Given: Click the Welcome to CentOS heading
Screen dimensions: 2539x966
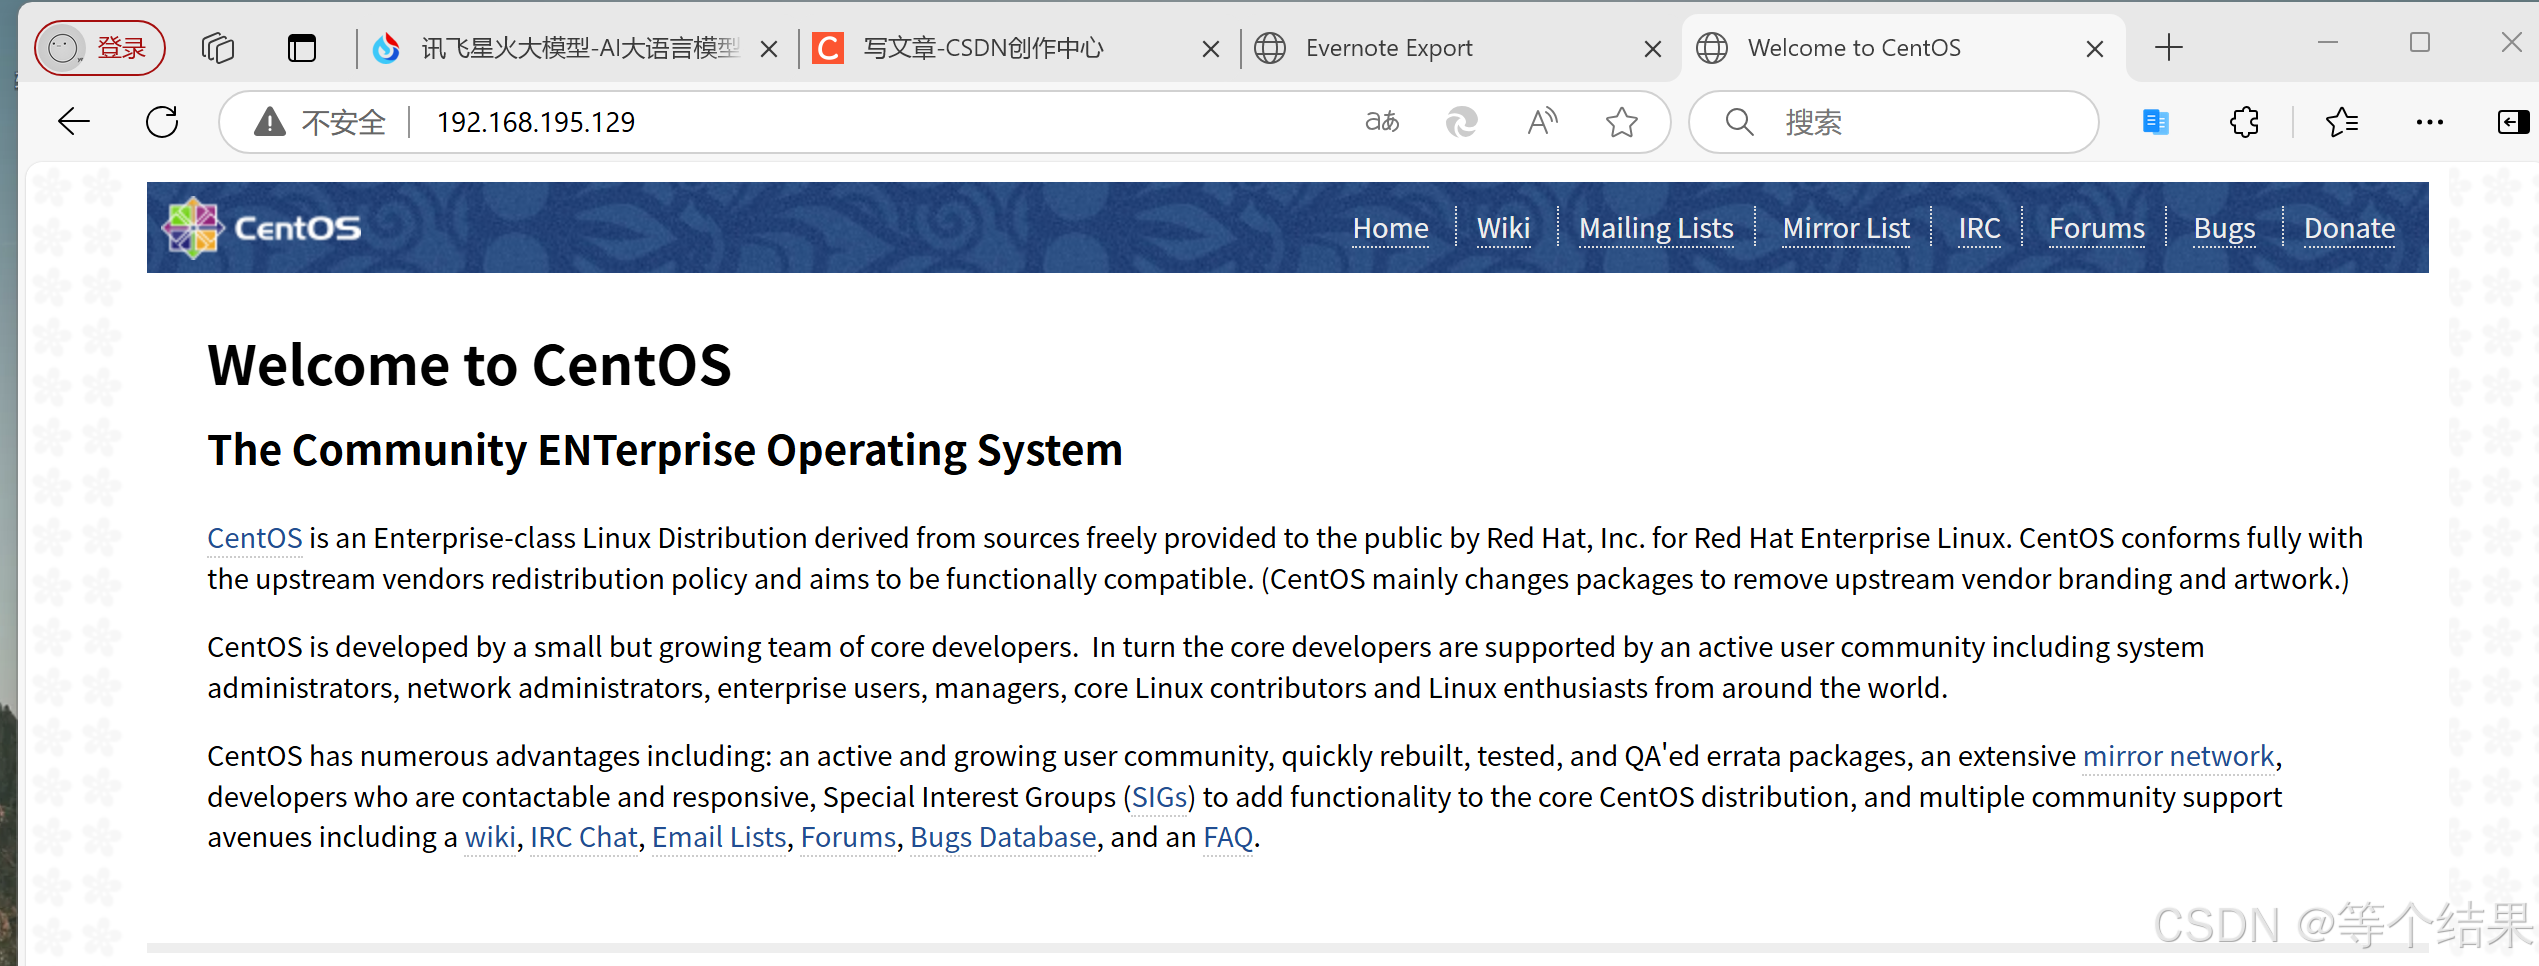Looking at the screenshot, I should point(469,365).
